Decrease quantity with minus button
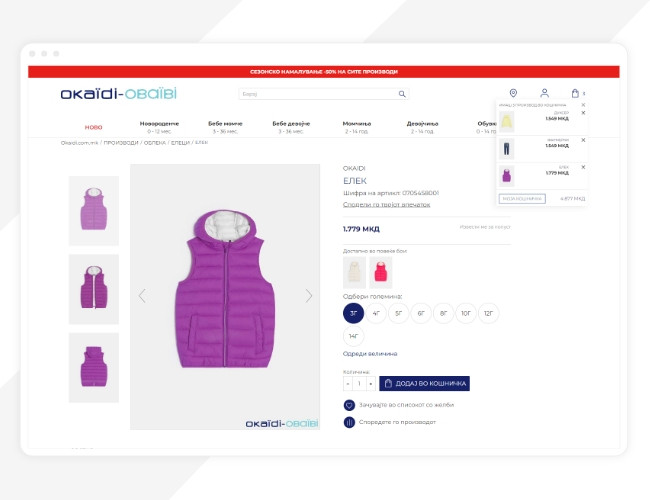Screen dimensions: 650x500 click(x=348, y=383)
